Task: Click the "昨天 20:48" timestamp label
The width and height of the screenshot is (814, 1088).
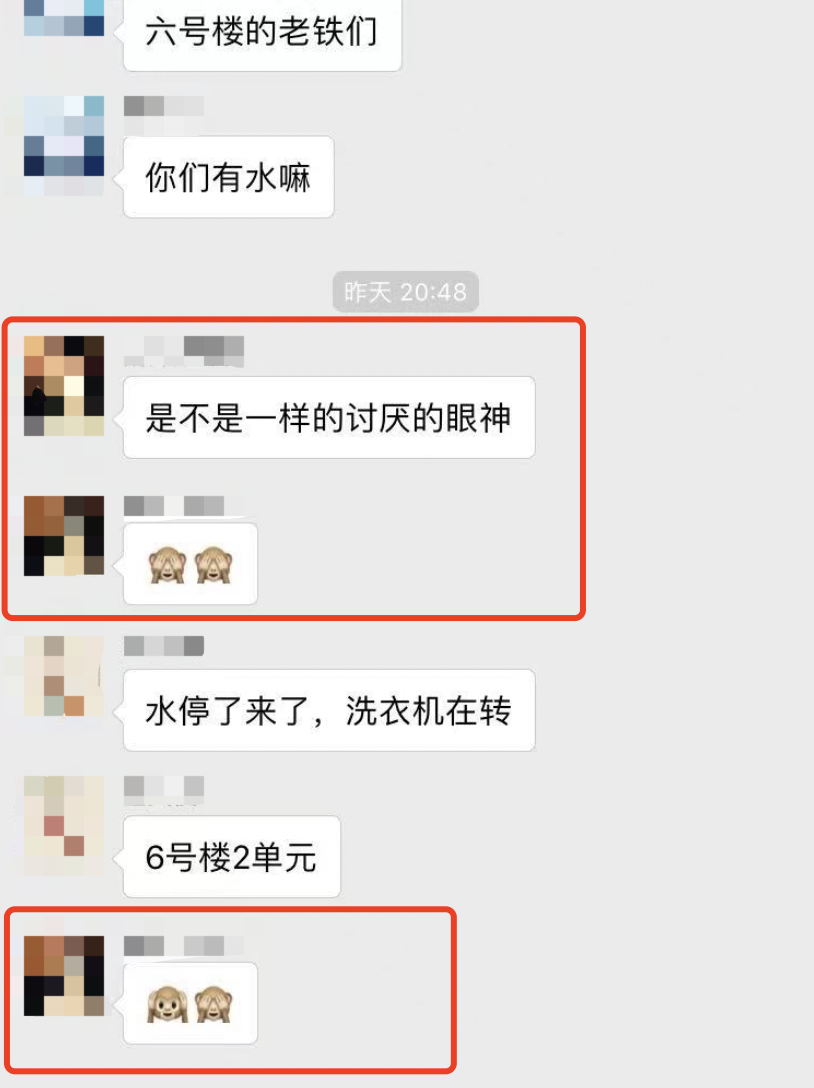Action: pos(405,291)
